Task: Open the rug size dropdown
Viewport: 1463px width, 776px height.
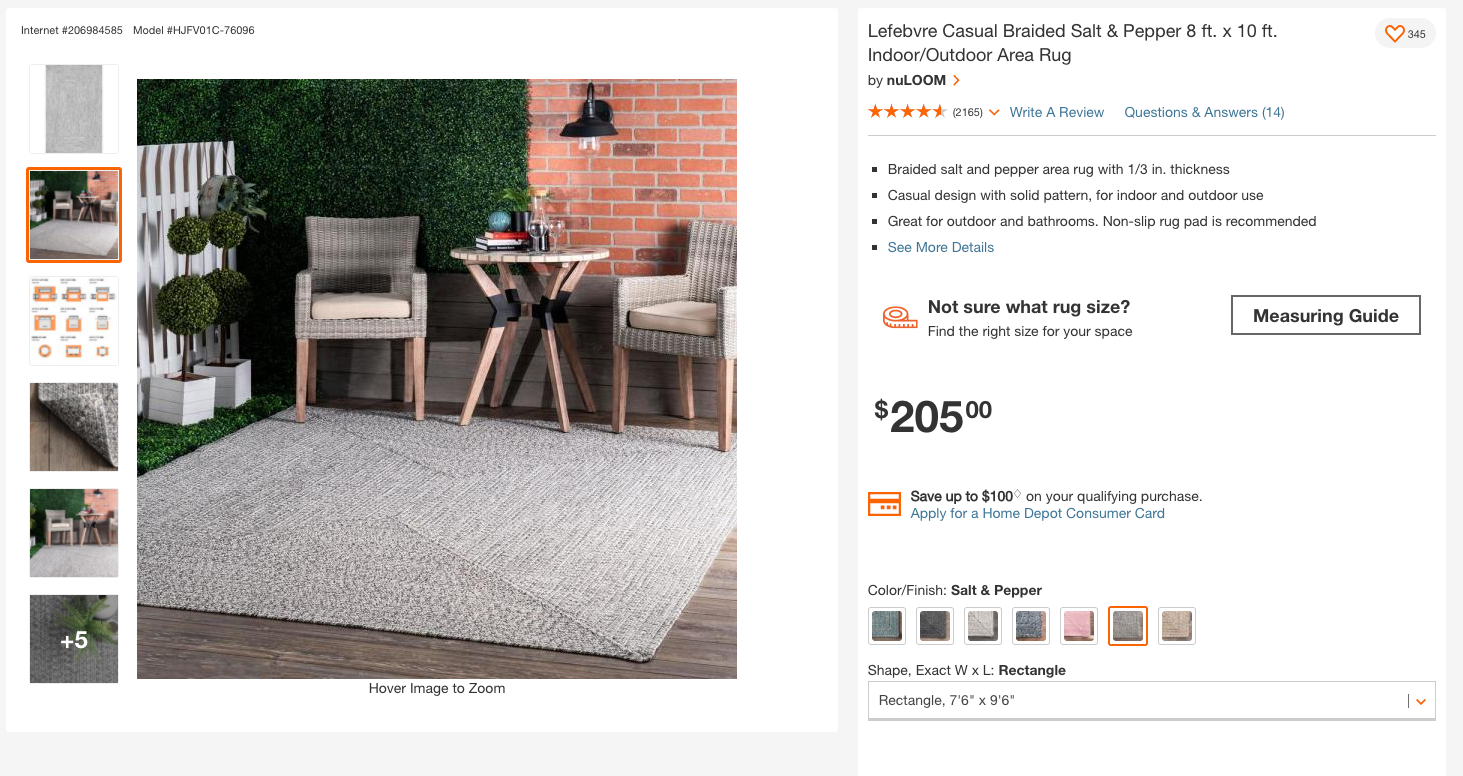Action: [x=1151, y=700]
